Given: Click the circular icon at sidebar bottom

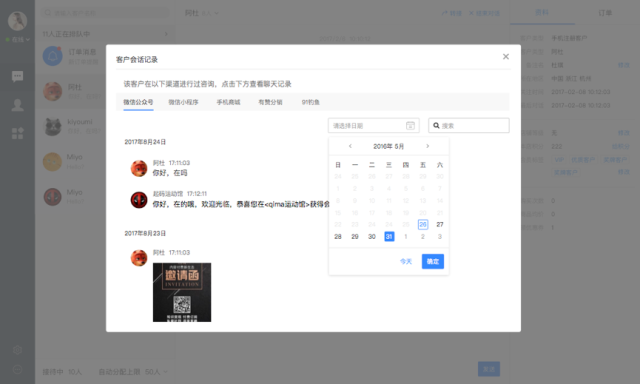Looking at the screenshot, I should [x=18, y=369].
